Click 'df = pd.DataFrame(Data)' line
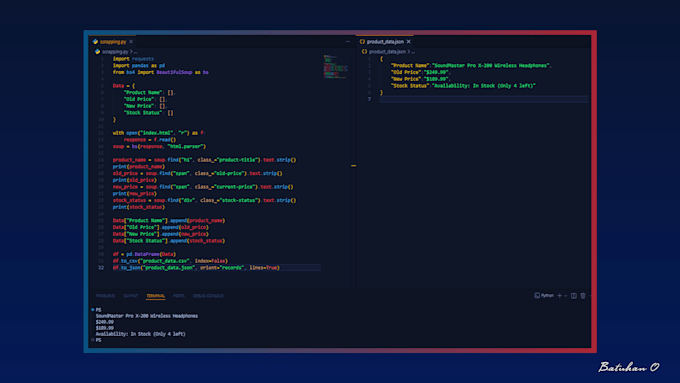The image size is (680, 383). (x=144, y=254)
